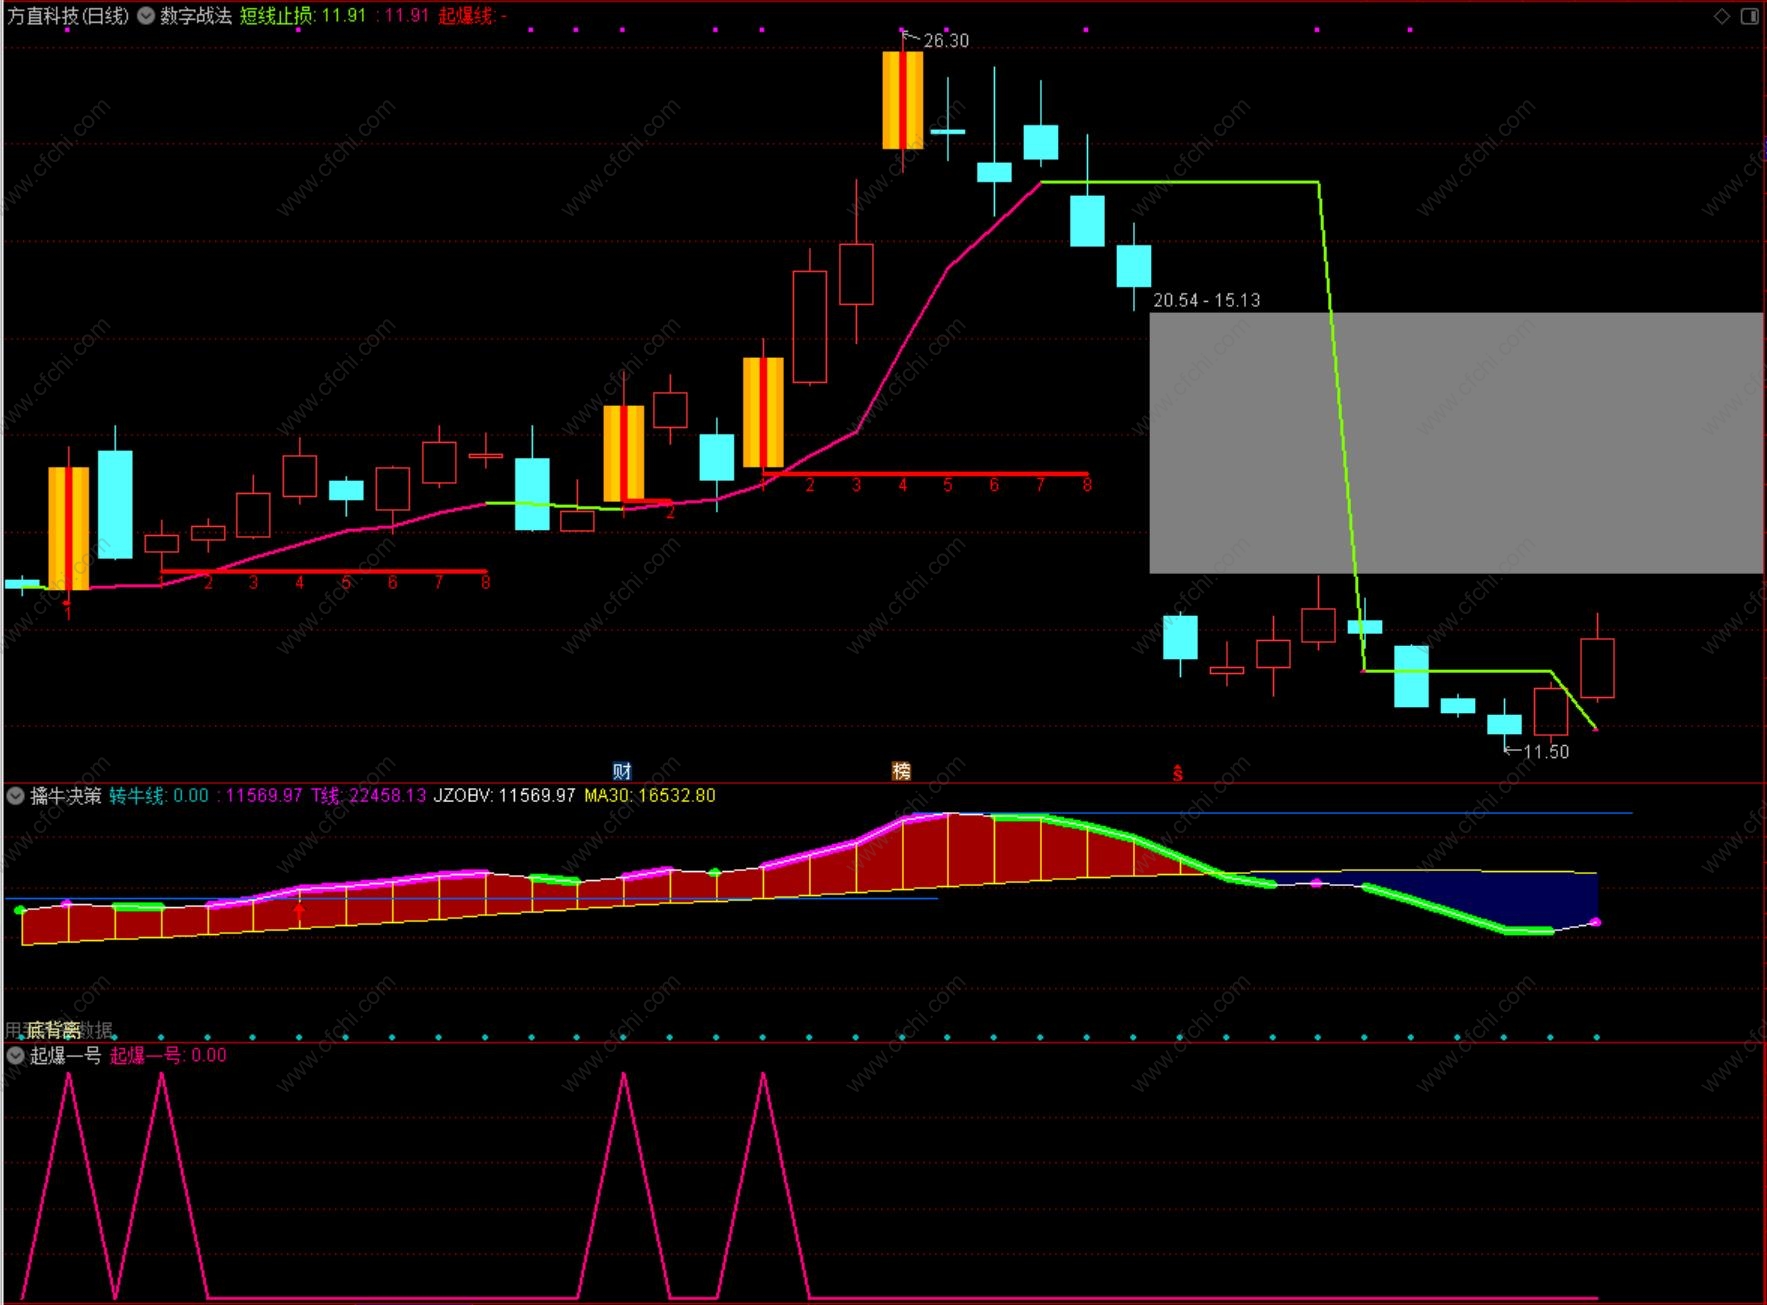Click the red $ marker icon

1178,773
